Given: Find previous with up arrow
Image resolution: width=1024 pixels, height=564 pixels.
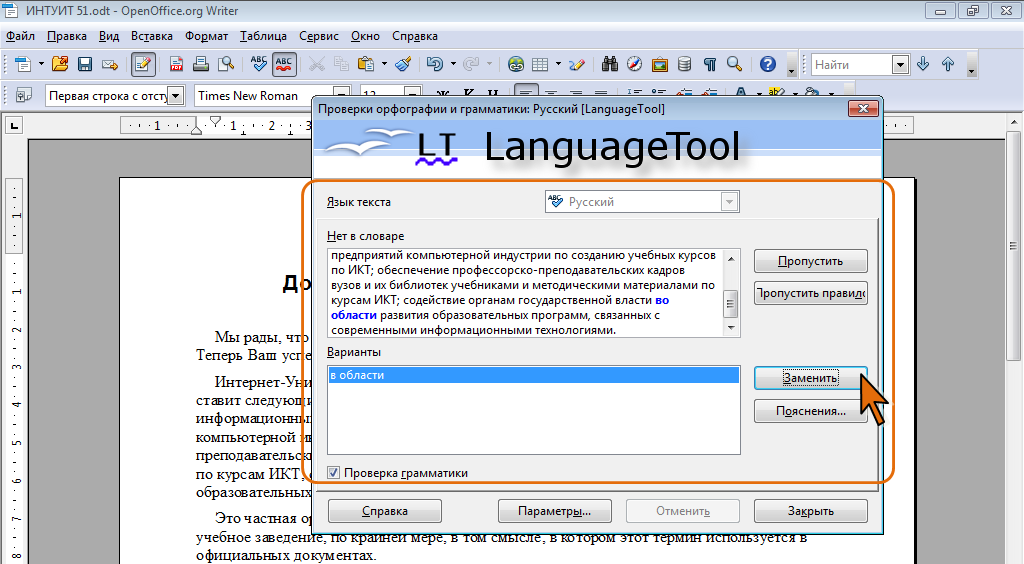Looking at the screenshot, I should [948, 64].
